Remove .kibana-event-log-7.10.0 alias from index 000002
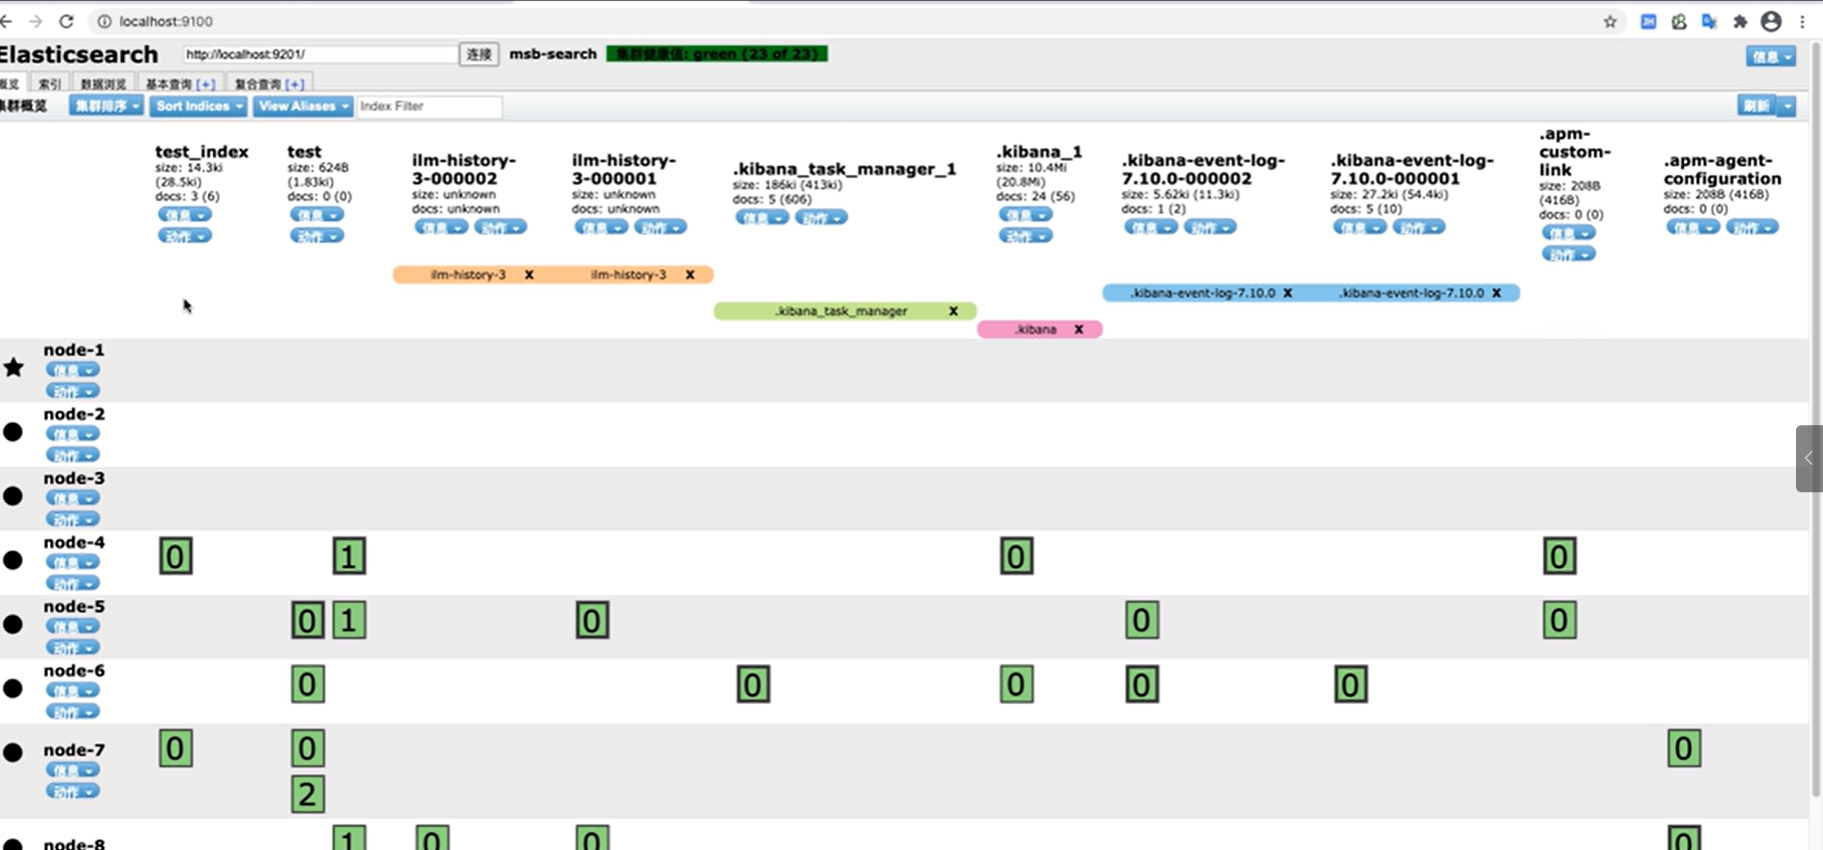Image resolution: width=1823 pixels, height=850 pixels. coord(1288,293)
